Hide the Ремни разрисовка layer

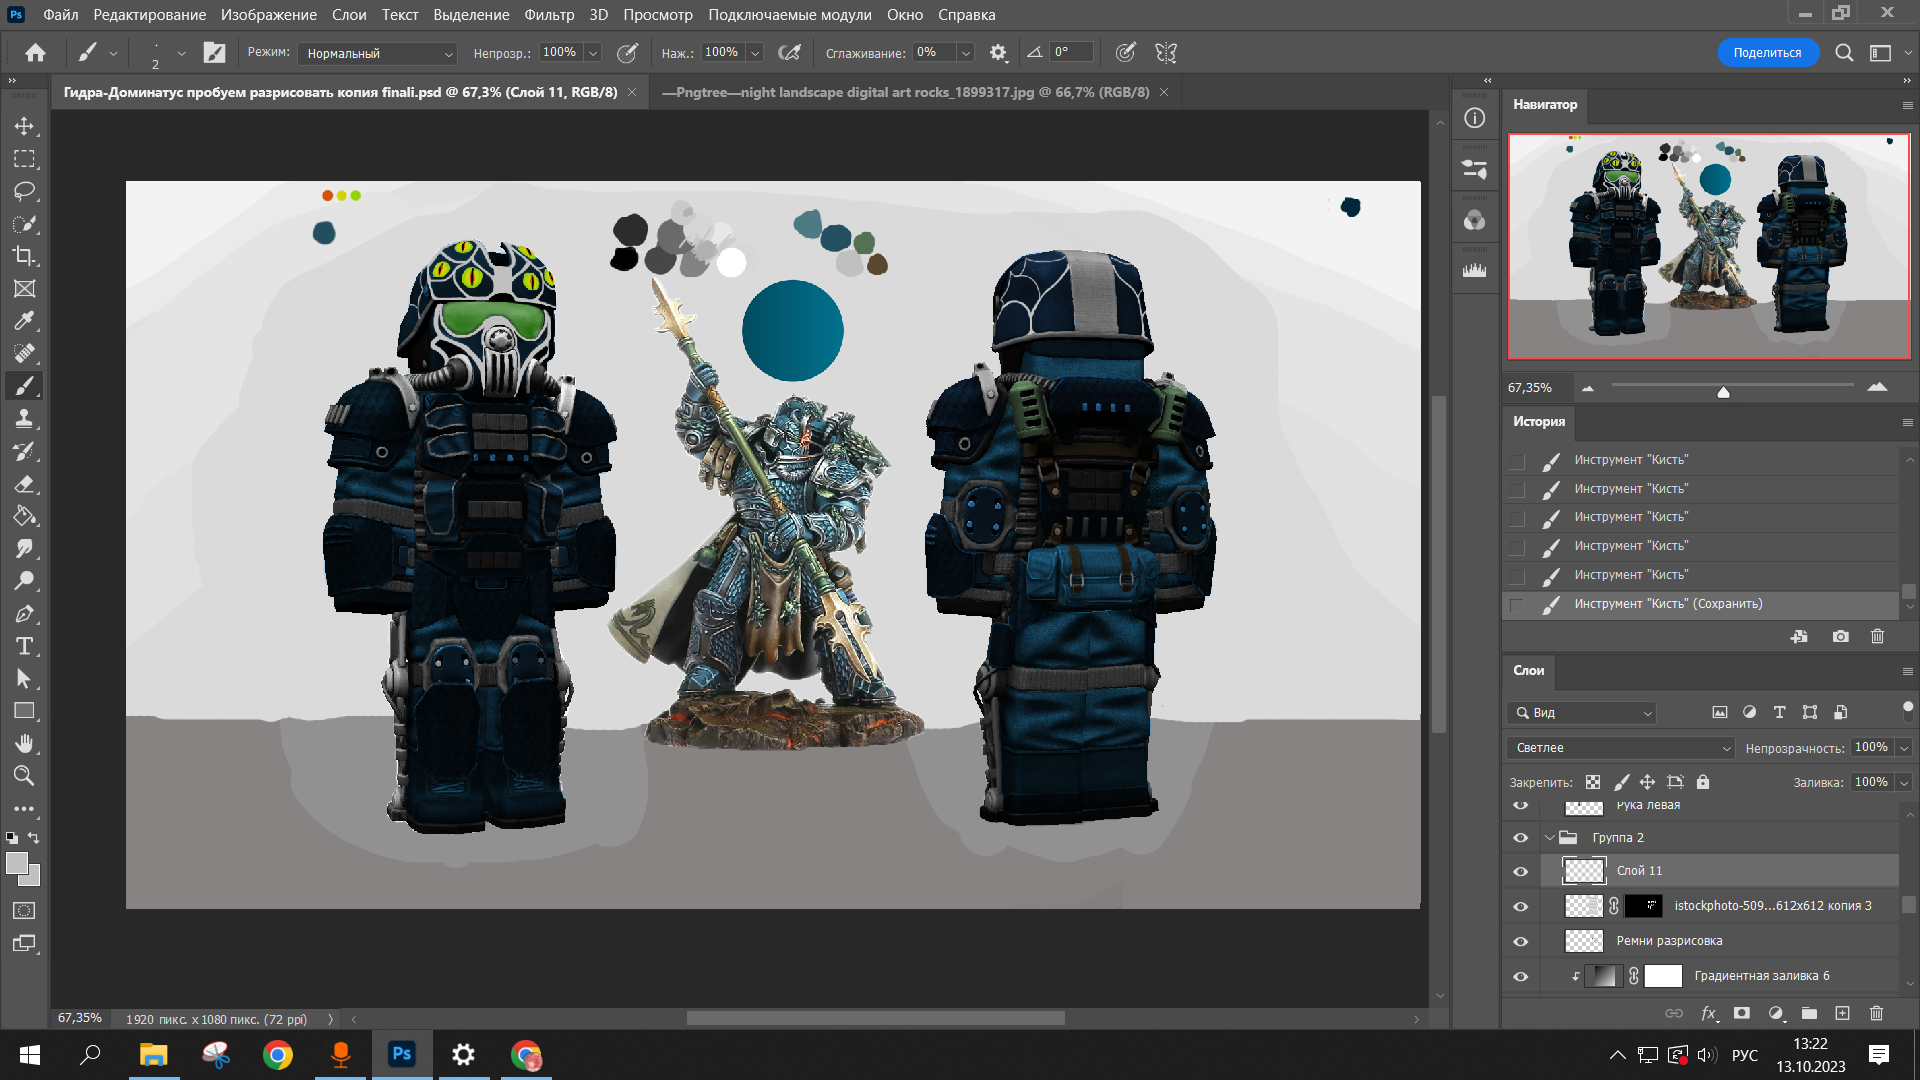(1521, 942)
